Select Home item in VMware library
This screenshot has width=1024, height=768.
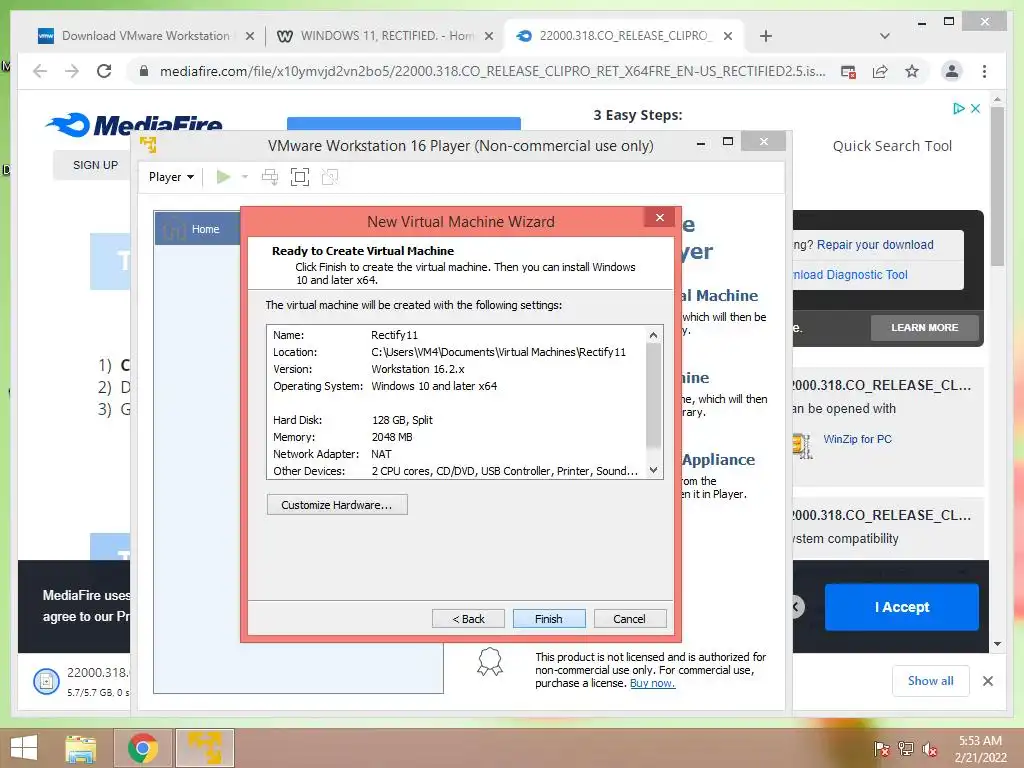coord(198,229)
